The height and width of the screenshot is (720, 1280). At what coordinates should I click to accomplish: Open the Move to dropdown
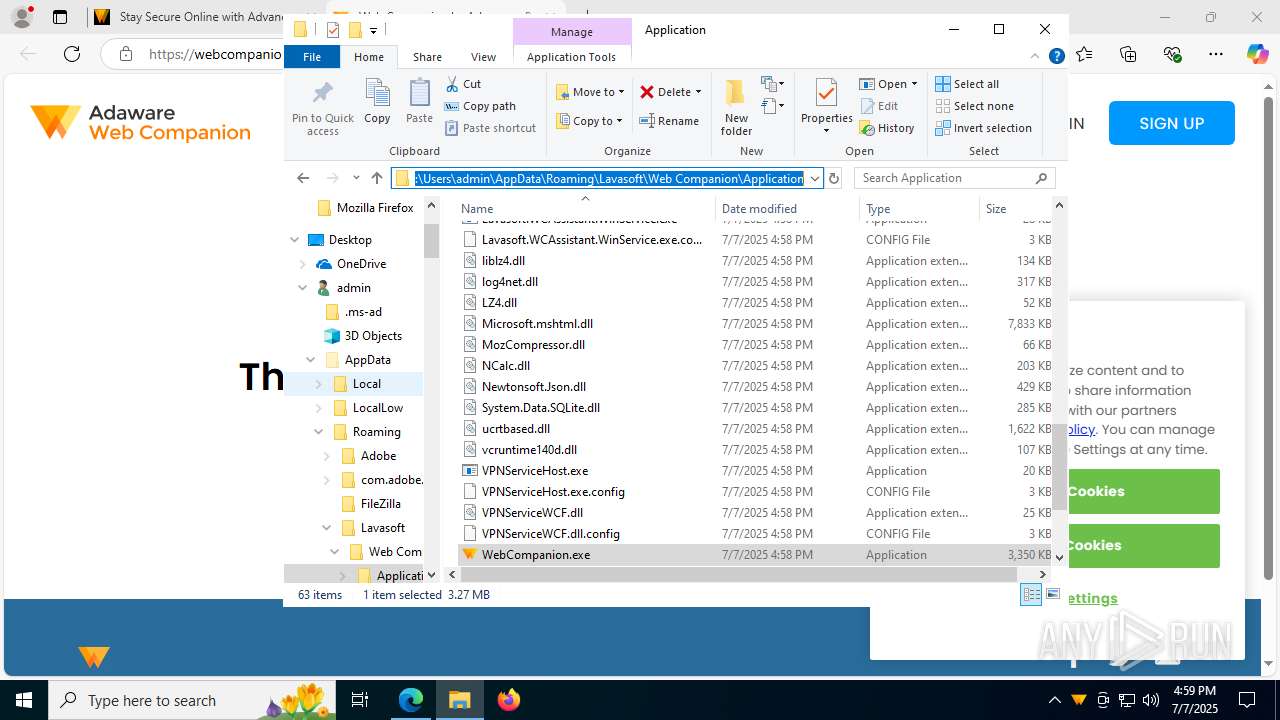tap(590, 92)
